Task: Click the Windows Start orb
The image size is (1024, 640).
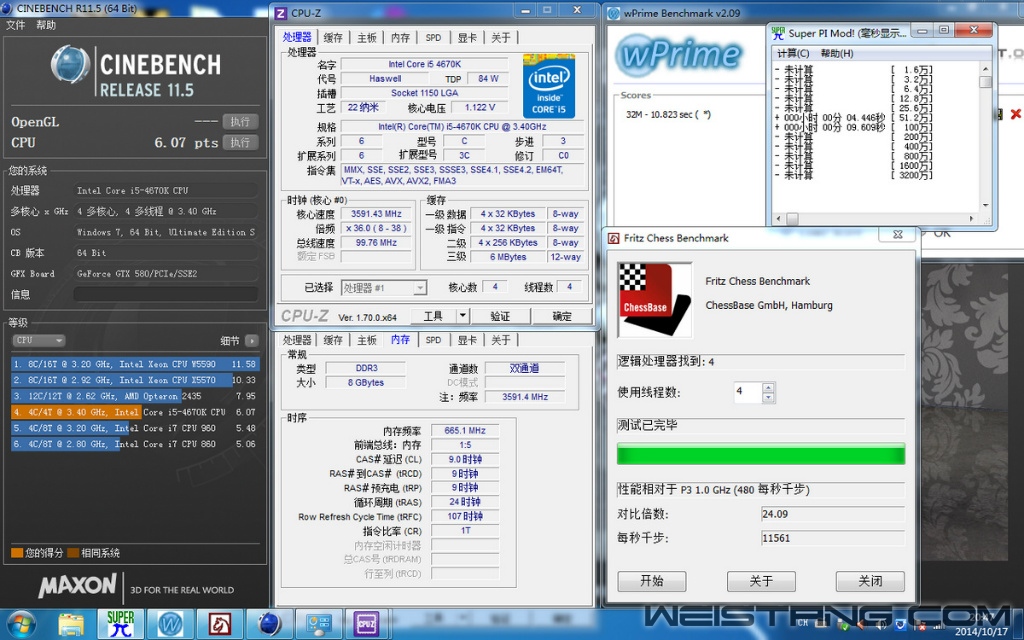Action: (x=21, y=623)
